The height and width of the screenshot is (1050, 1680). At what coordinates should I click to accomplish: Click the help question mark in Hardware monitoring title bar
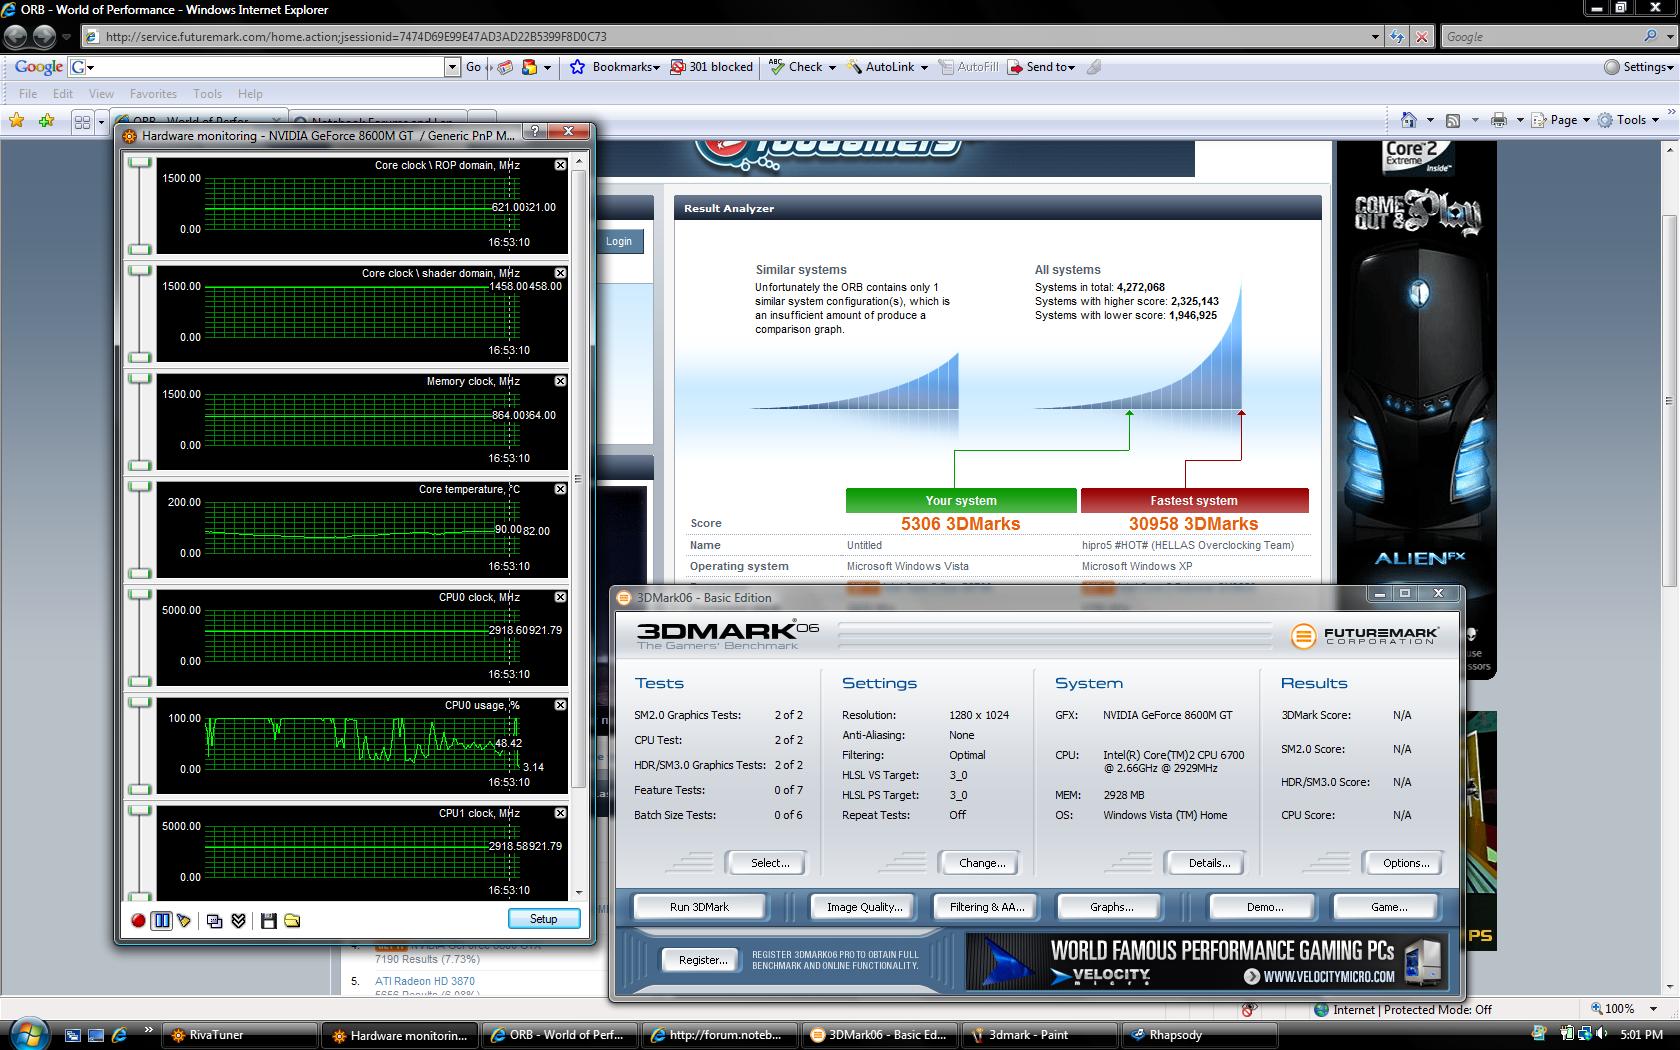[535, 131]
